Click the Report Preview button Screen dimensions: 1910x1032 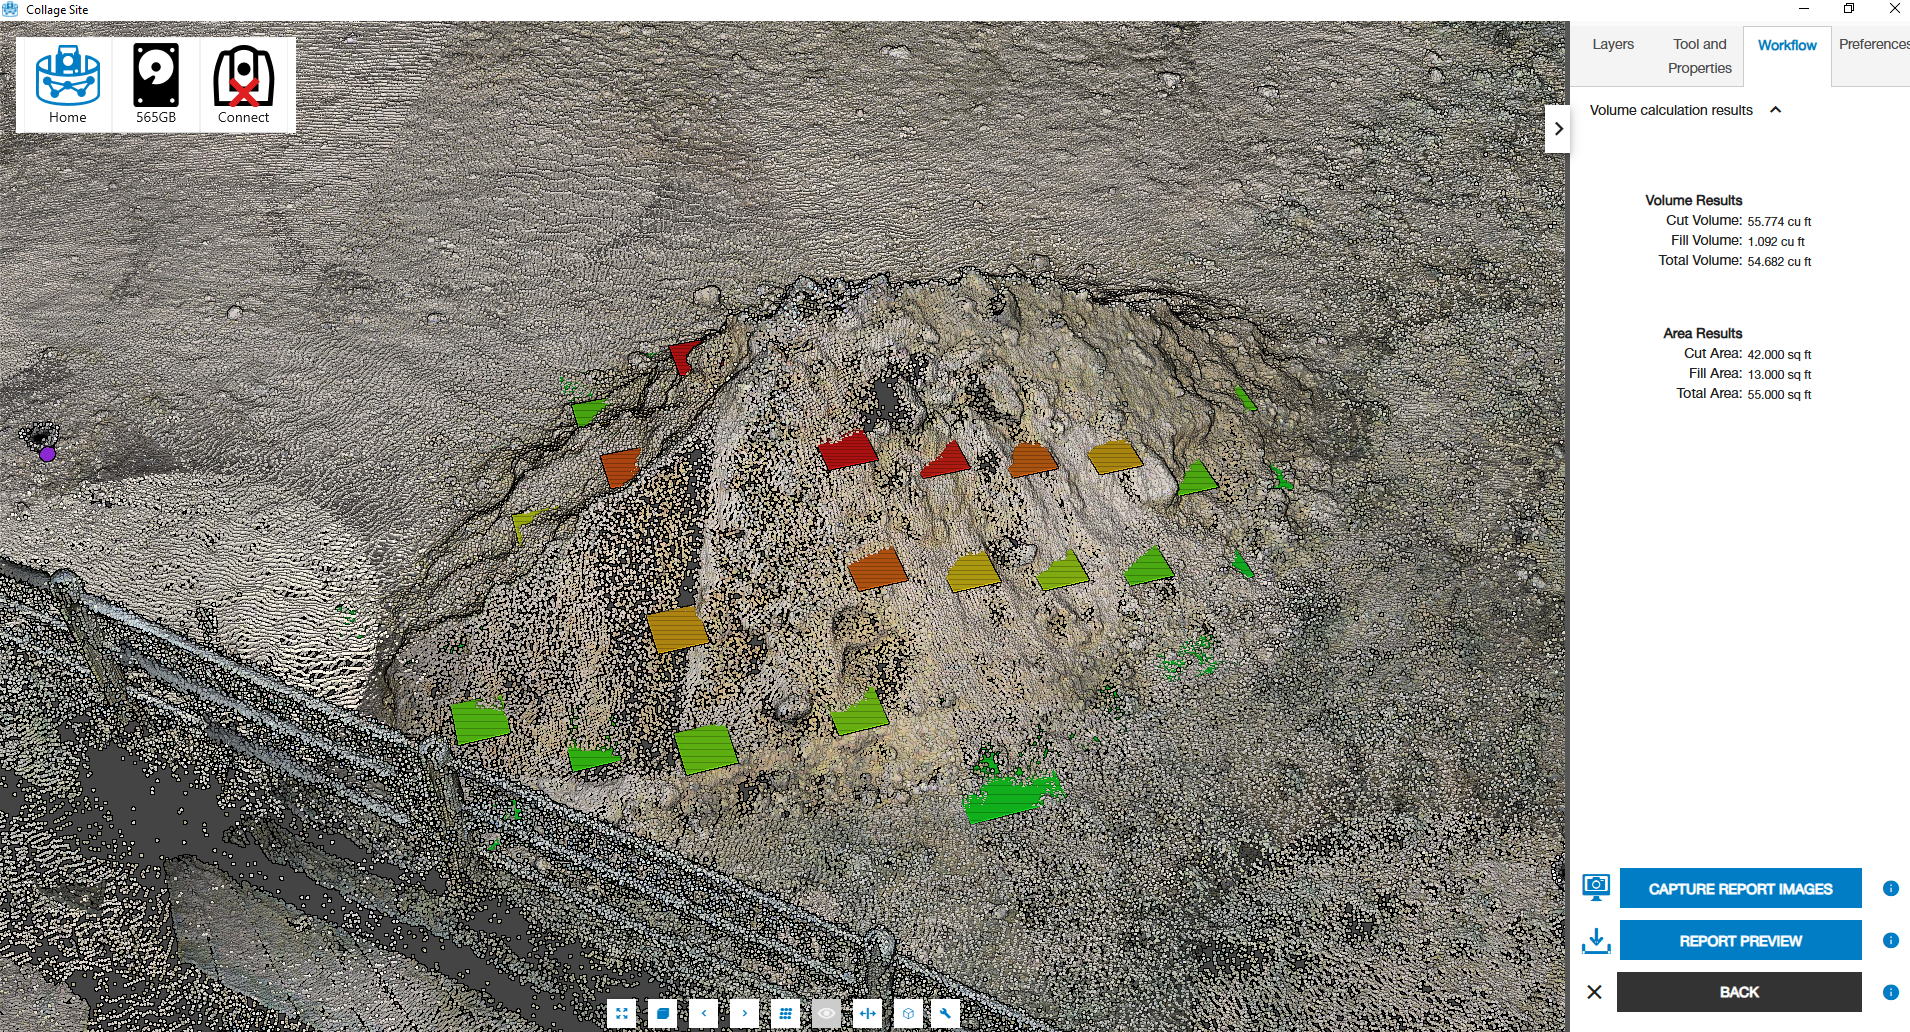click(1740, 940)
